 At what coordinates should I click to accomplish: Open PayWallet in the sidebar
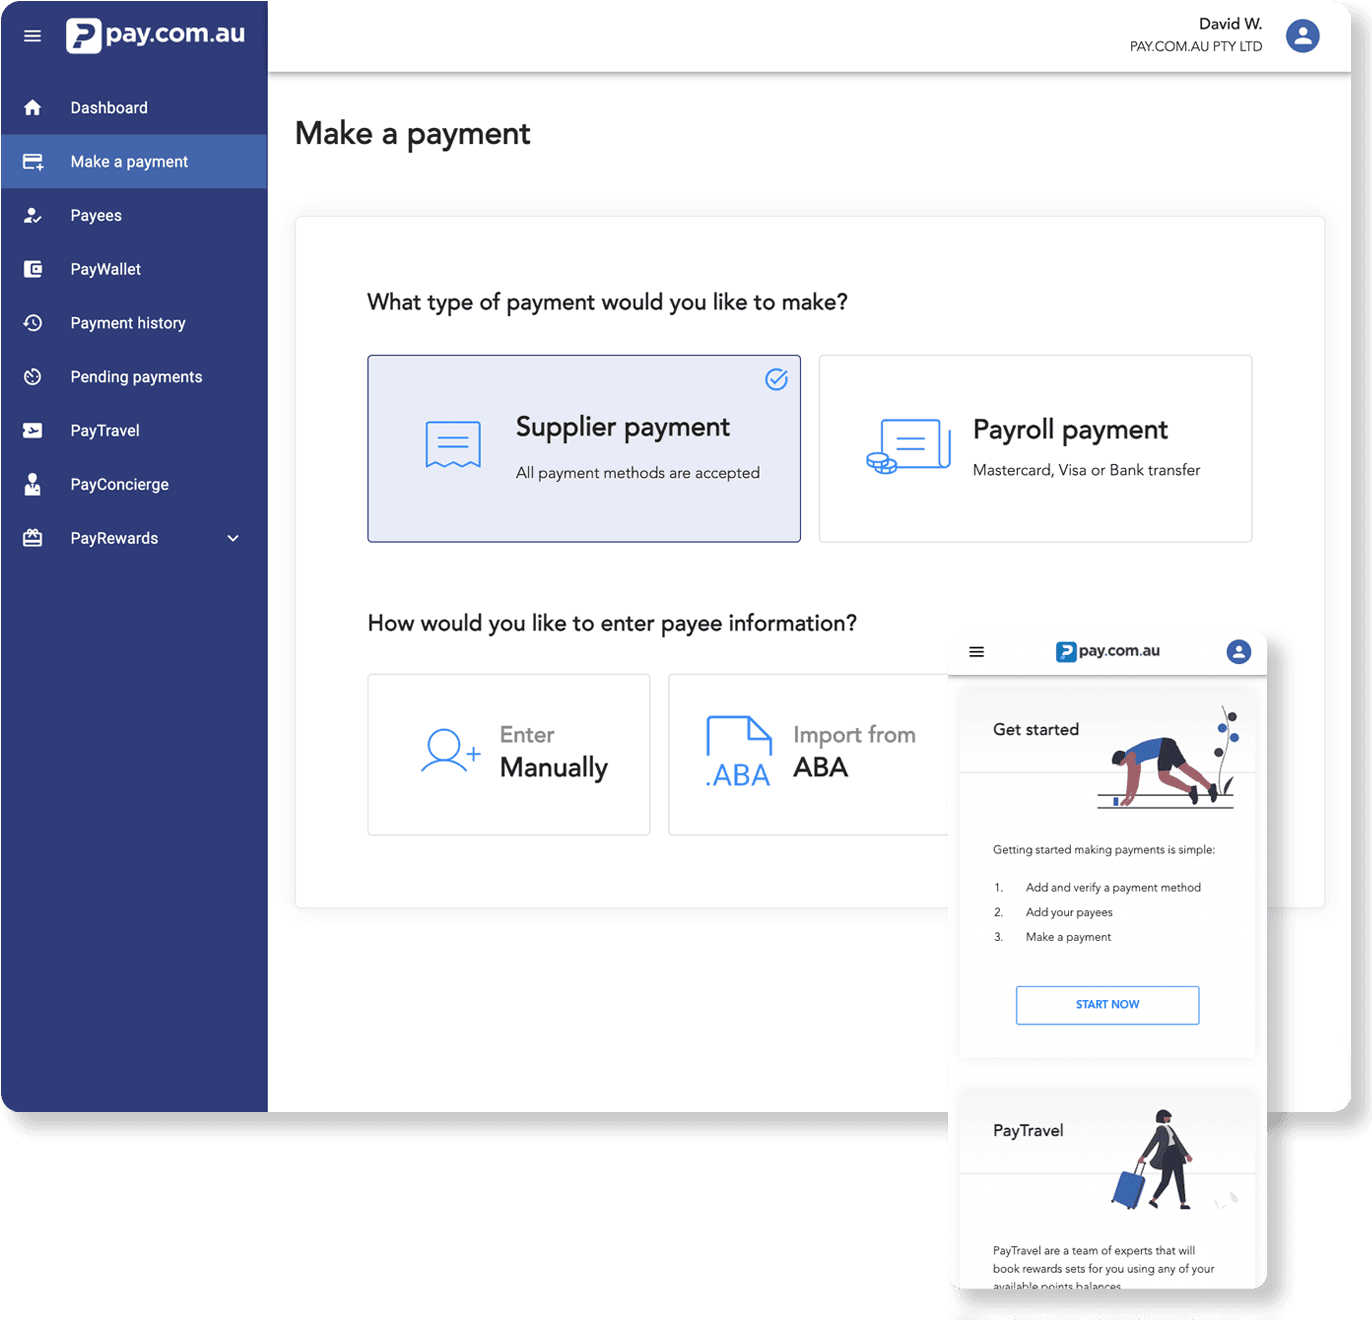134,269
